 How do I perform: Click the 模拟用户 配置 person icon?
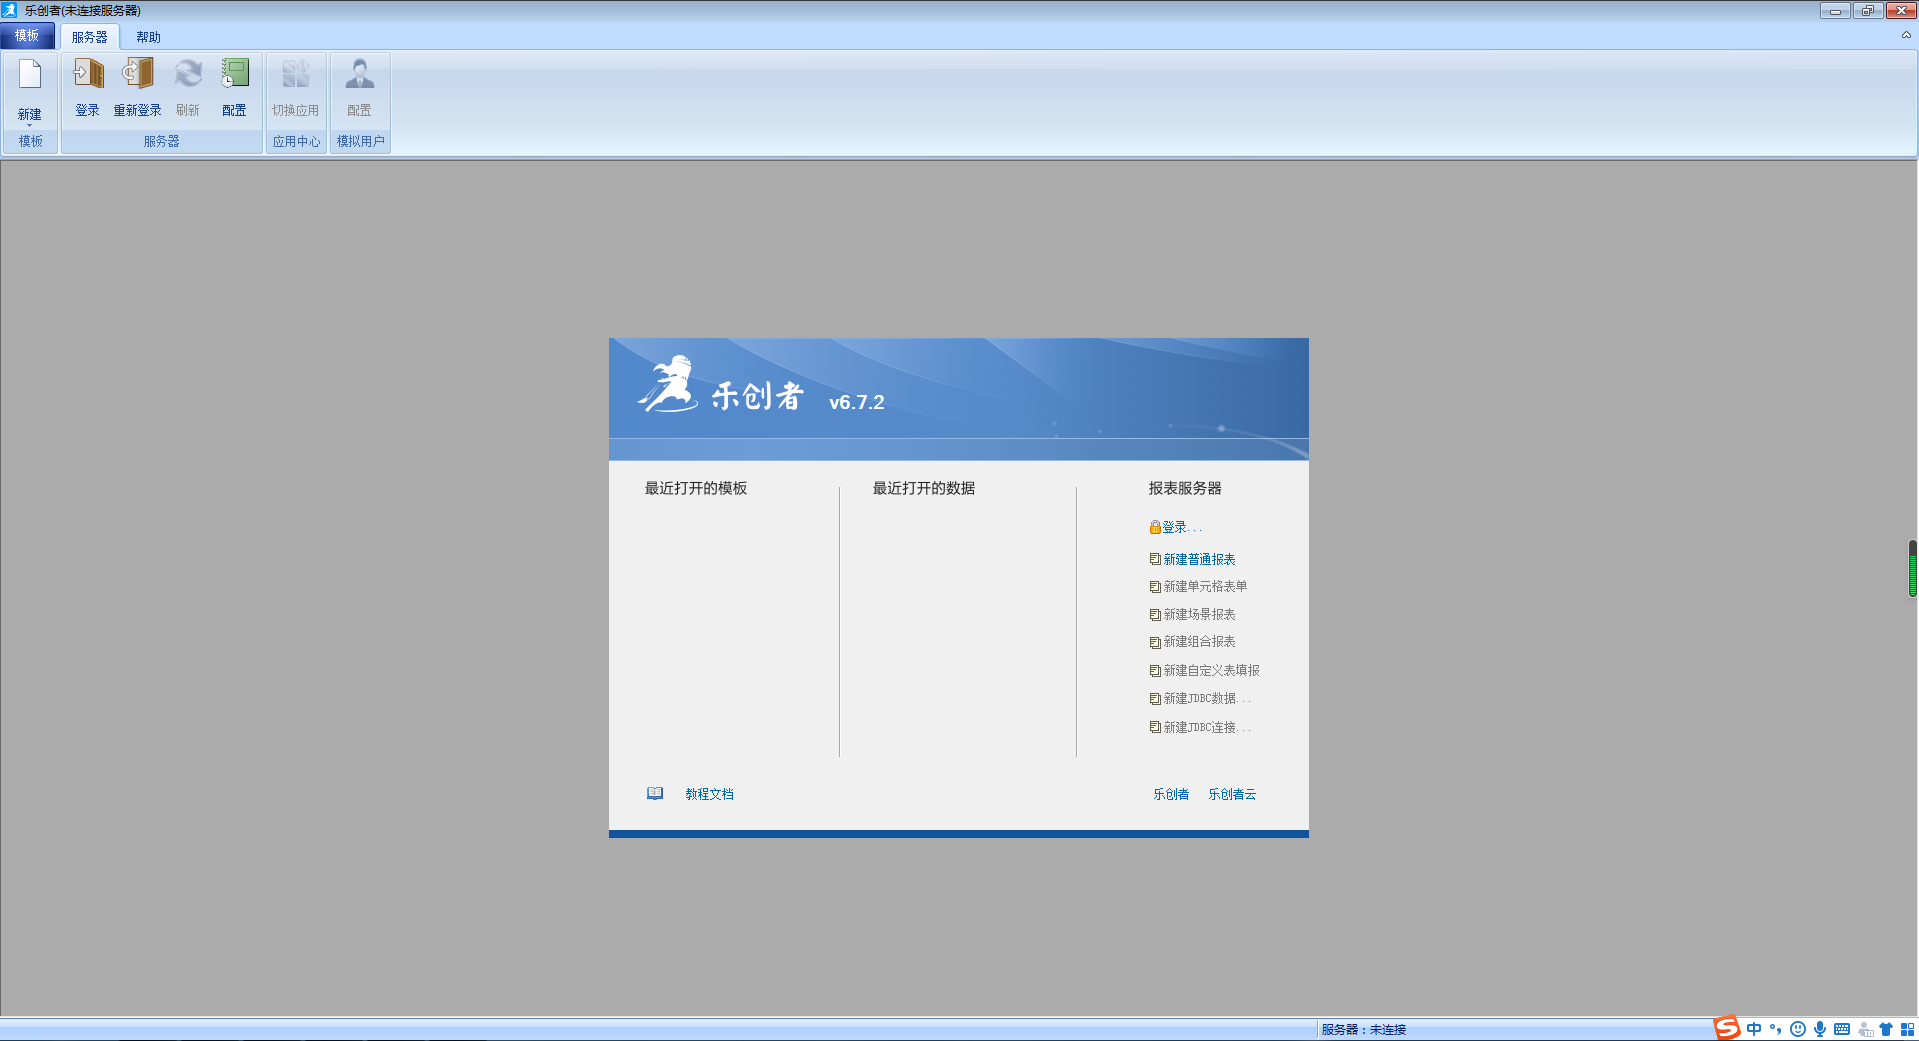(359, 74)
